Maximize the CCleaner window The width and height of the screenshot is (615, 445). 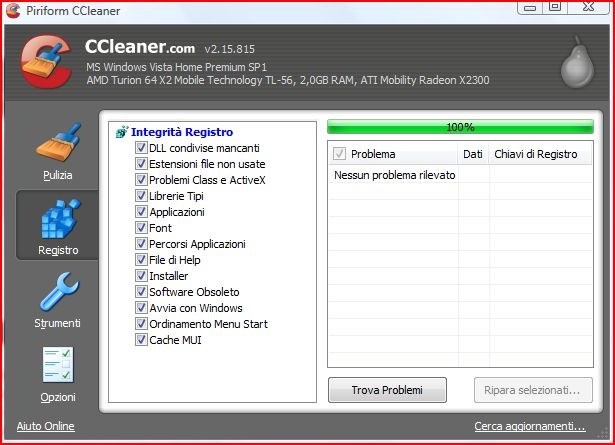[555, 7]
